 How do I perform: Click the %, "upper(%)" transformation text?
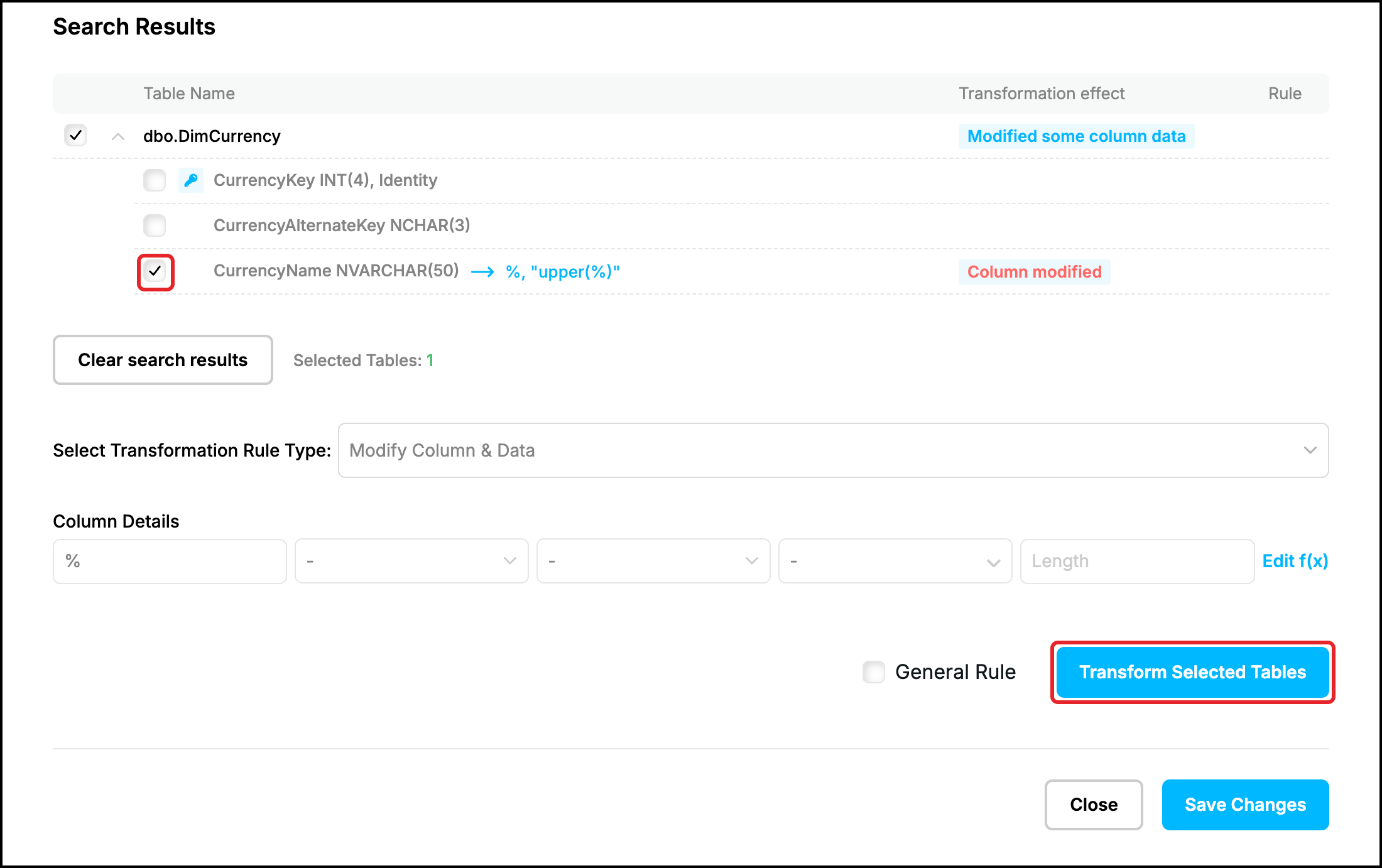[x=563, y=272]
